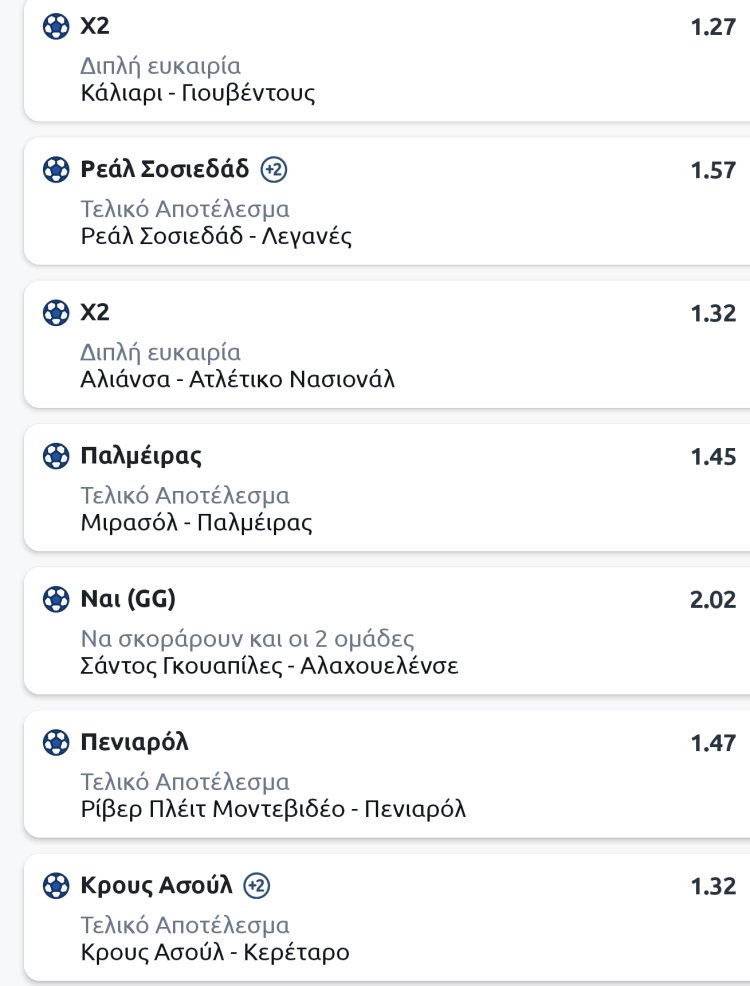Select the 2.02 odds for Ναι (GG)

point(713,600)
